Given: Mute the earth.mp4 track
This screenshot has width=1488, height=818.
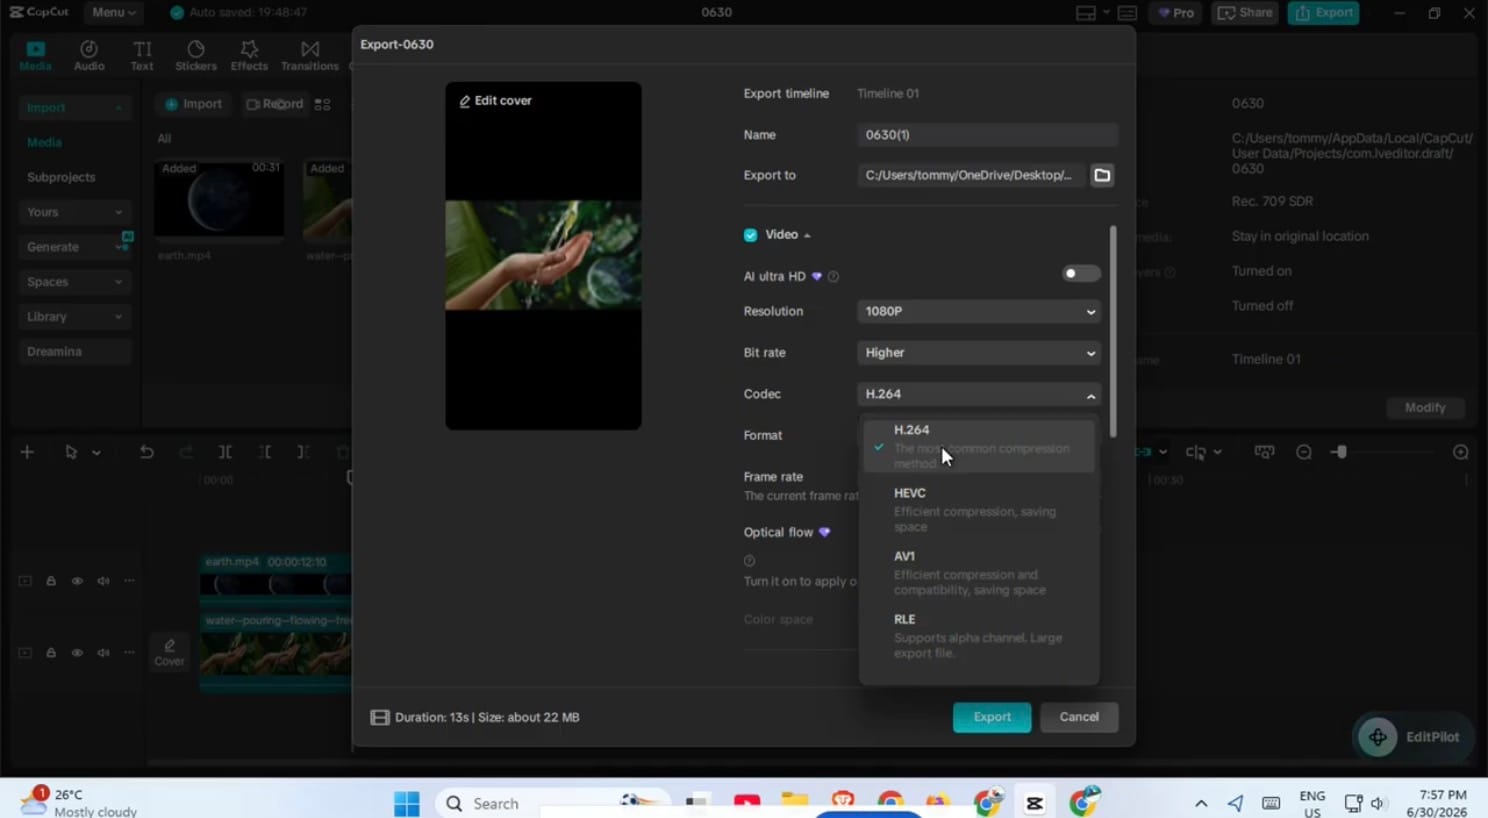Looking at the screenshot, I should 103,581.
